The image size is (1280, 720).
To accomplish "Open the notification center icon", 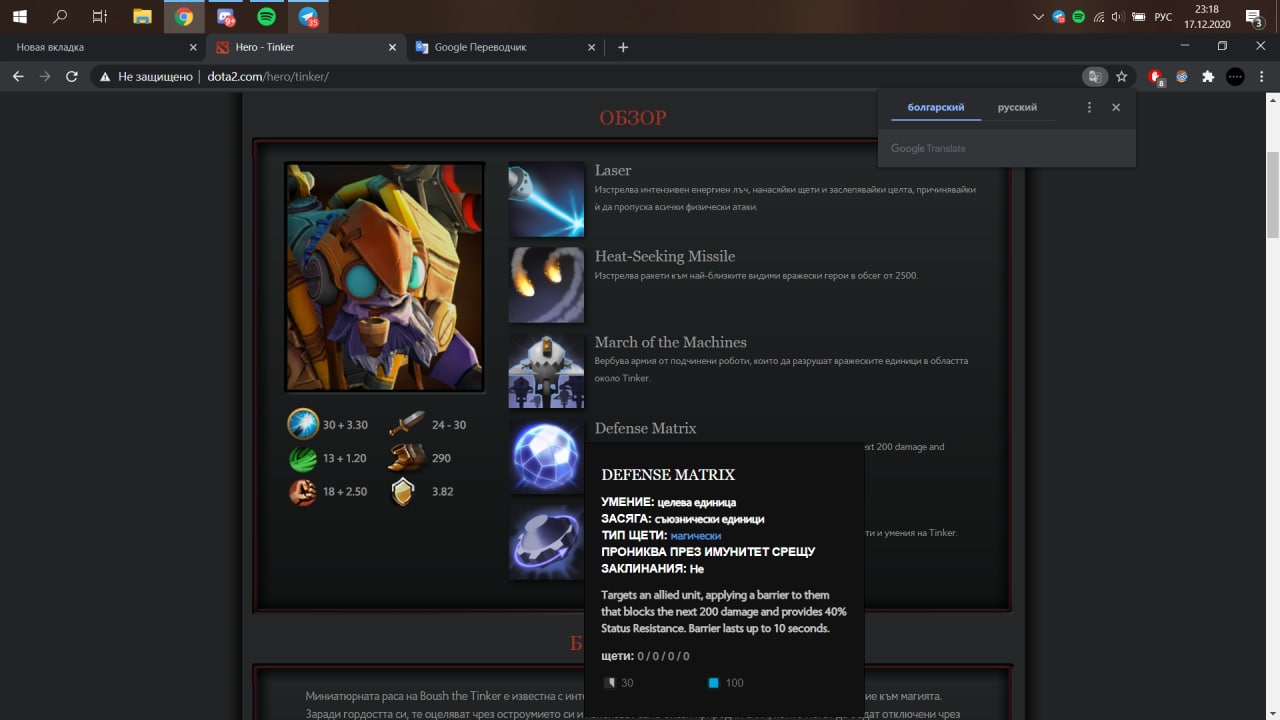I will 1254,16.
